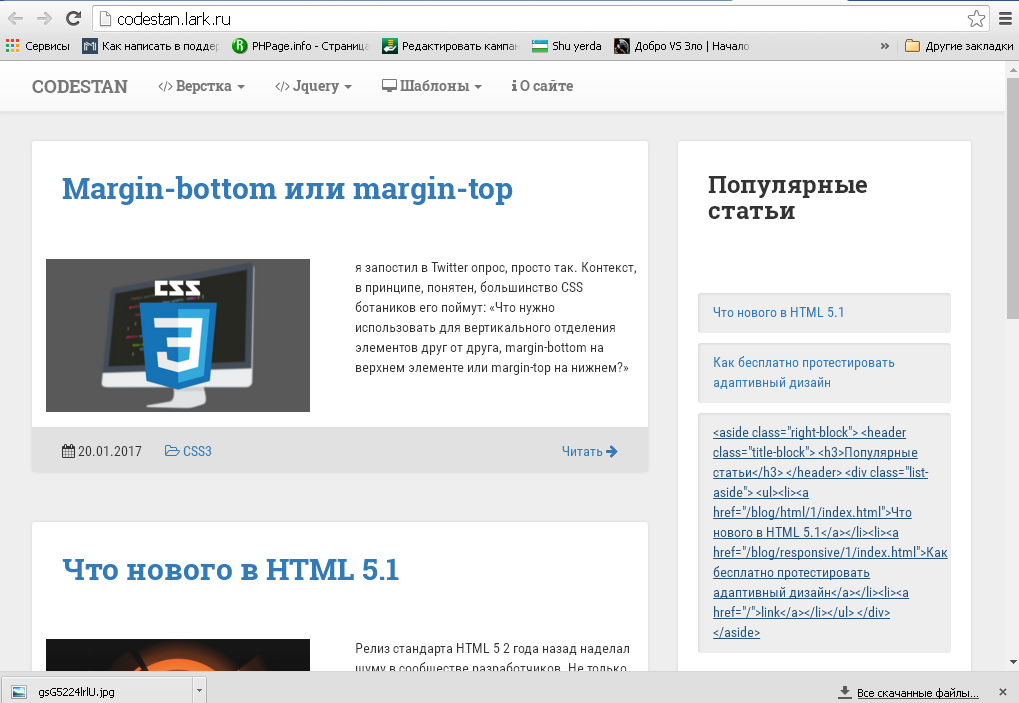Image resolution: width=1019 pixels, height=703 pixels.
Task: Open 'Добро VS Зло | Начало' bookmark
Action: tap(682, 46)
